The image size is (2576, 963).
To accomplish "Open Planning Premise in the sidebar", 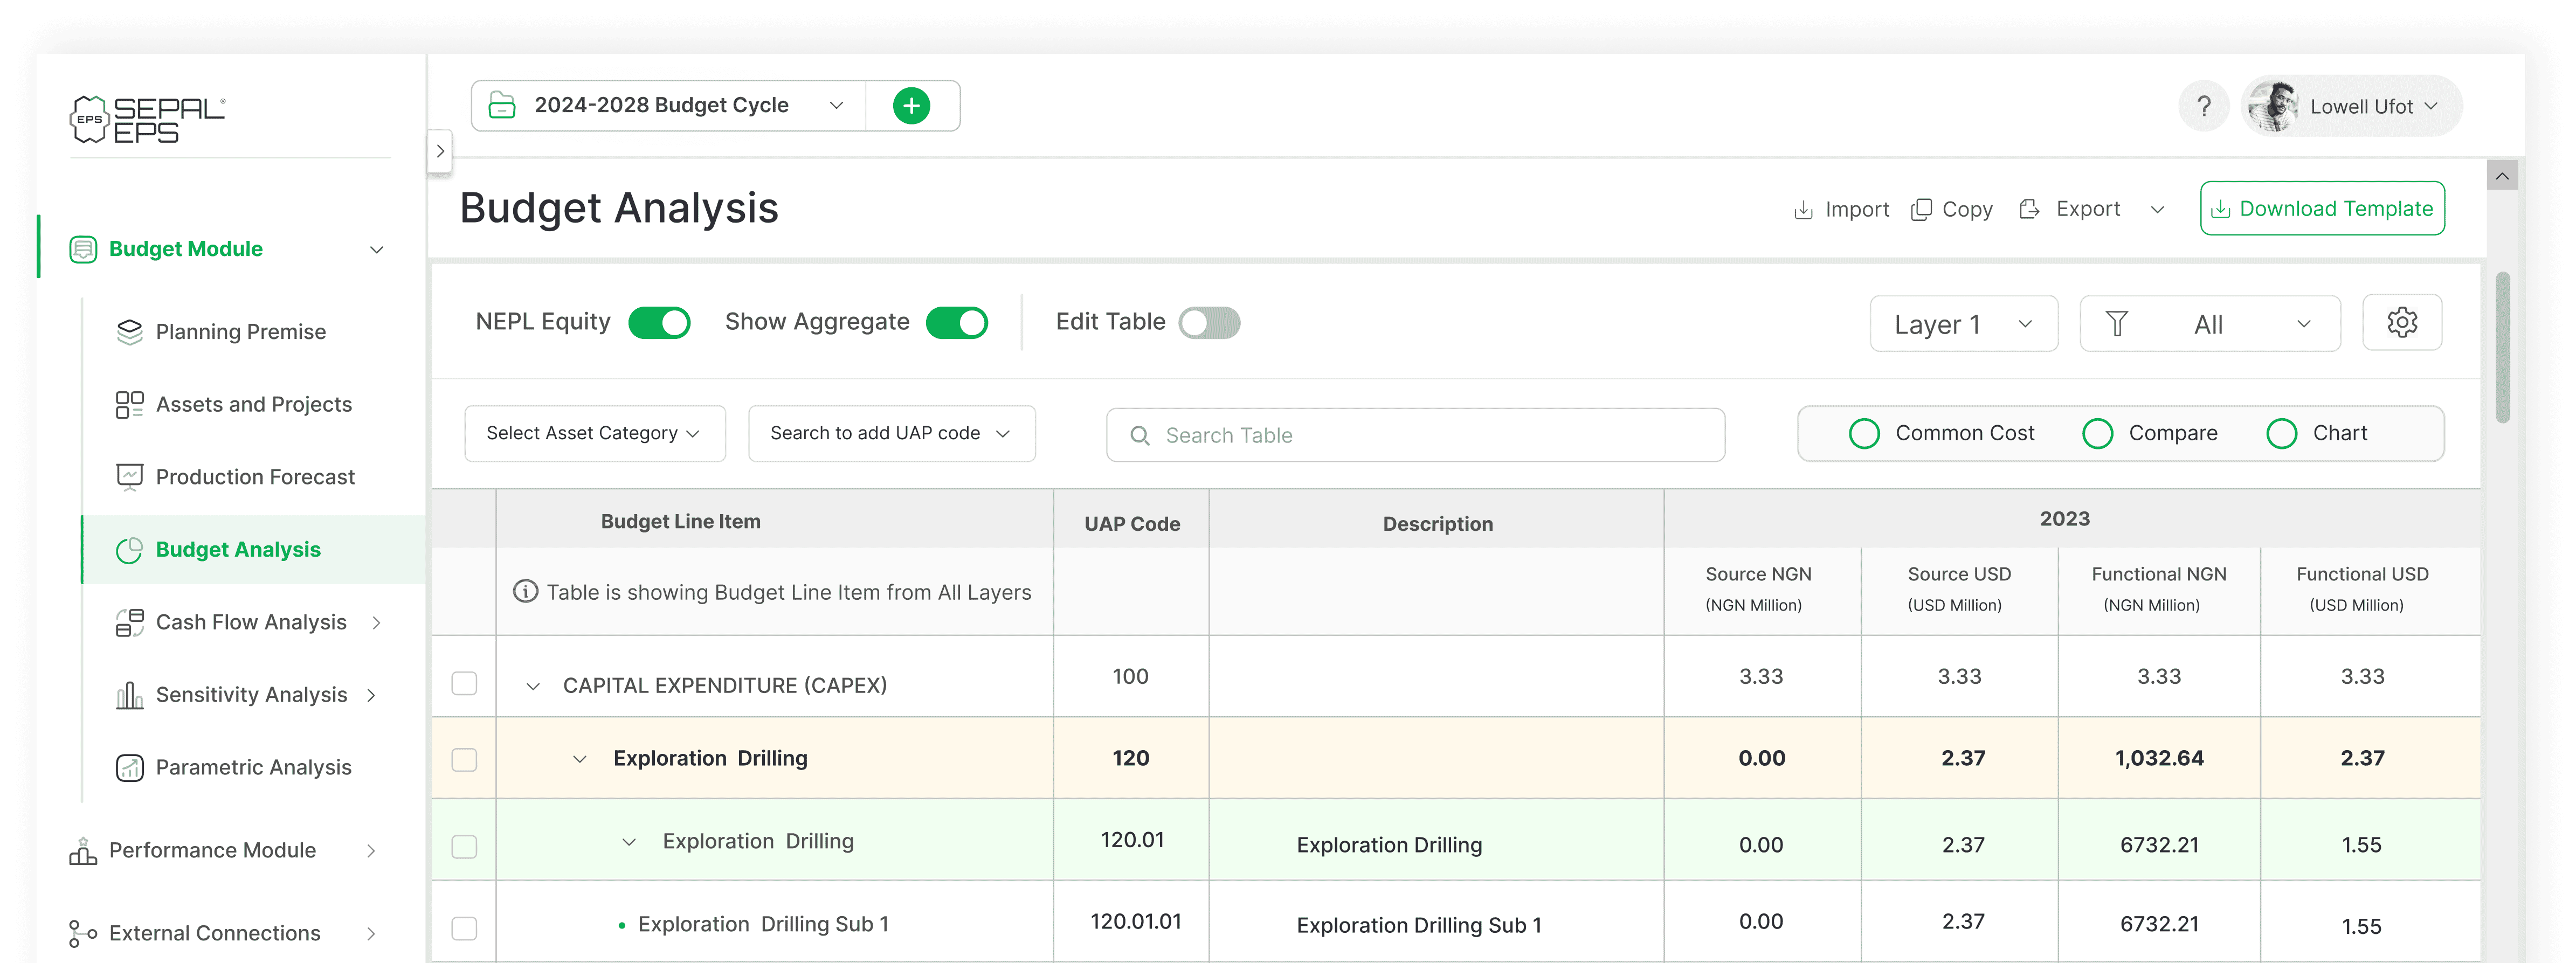I will 240,332.
